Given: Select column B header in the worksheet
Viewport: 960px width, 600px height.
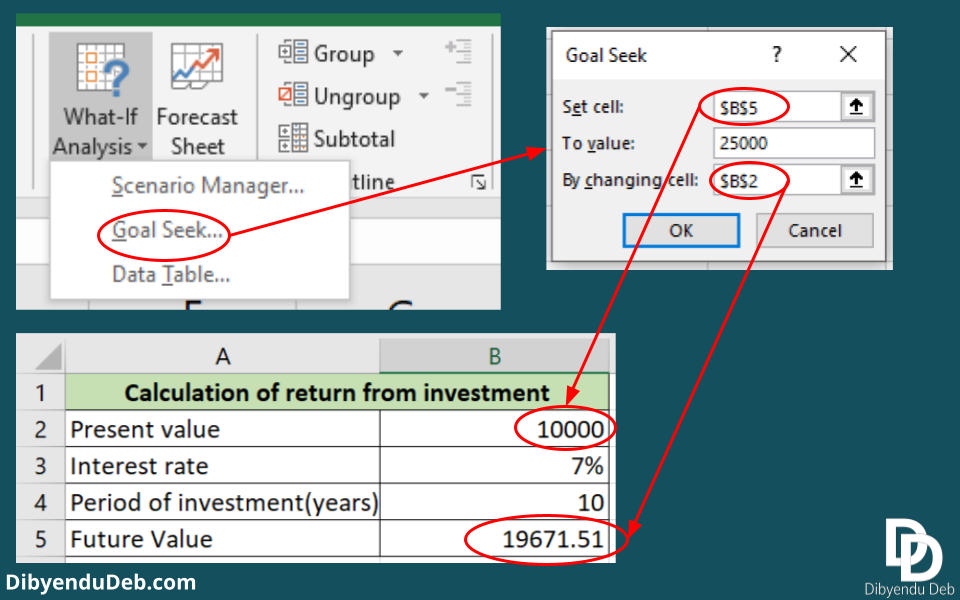Looking at the screenshot, I should (494, 356).
